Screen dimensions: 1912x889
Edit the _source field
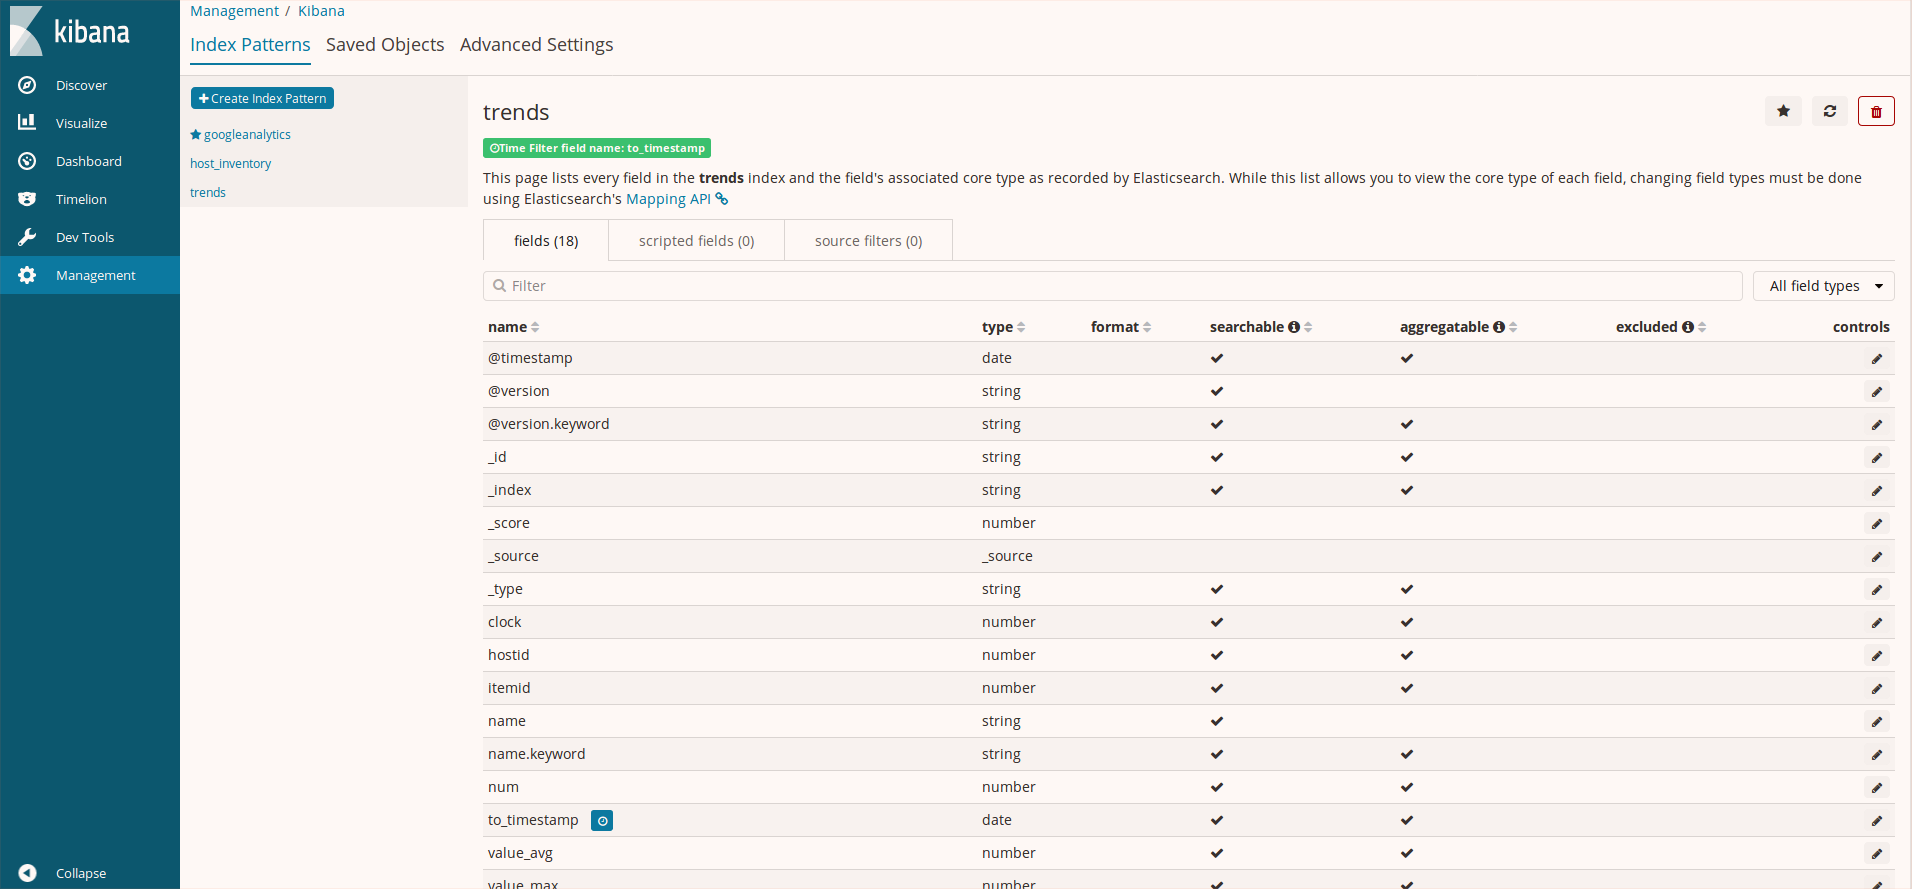[x=1877, y=557]
